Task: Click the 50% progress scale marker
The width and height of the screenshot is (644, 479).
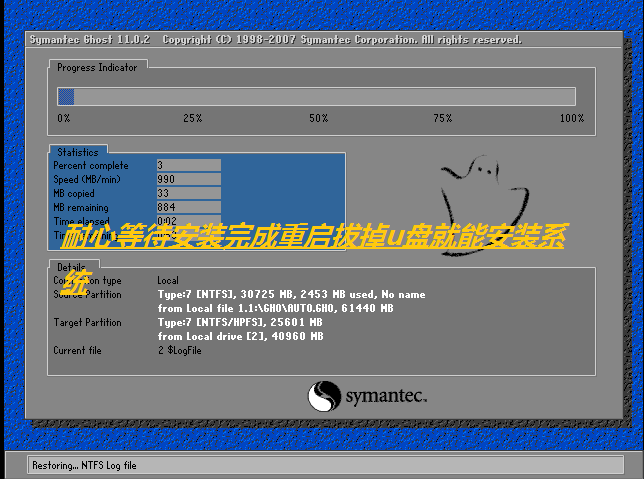Action: 318,118
